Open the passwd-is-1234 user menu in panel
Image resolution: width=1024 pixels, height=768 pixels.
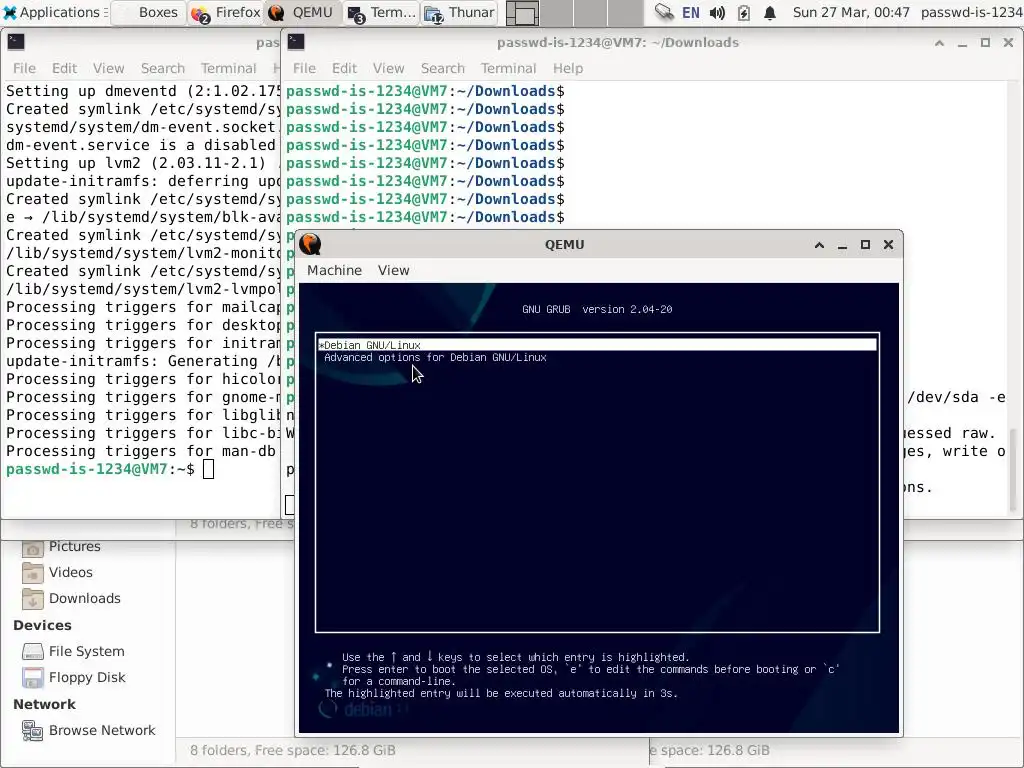click(x=972, y=12)
